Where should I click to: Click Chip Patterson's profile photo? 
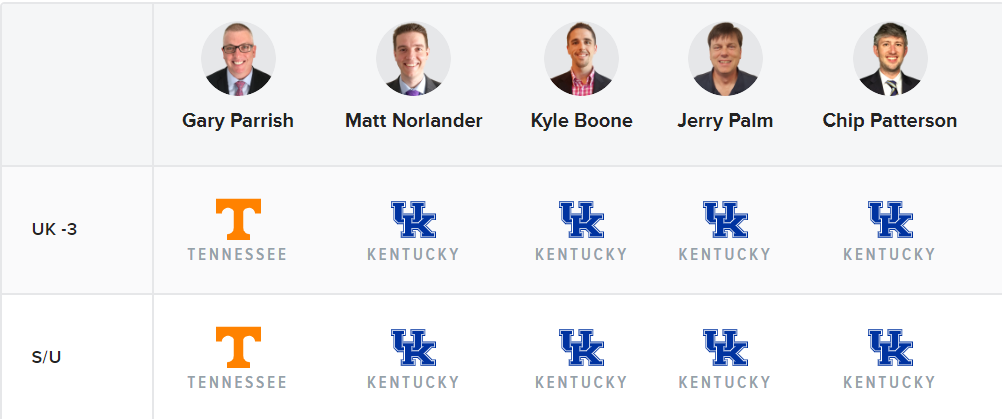[890, 59]
